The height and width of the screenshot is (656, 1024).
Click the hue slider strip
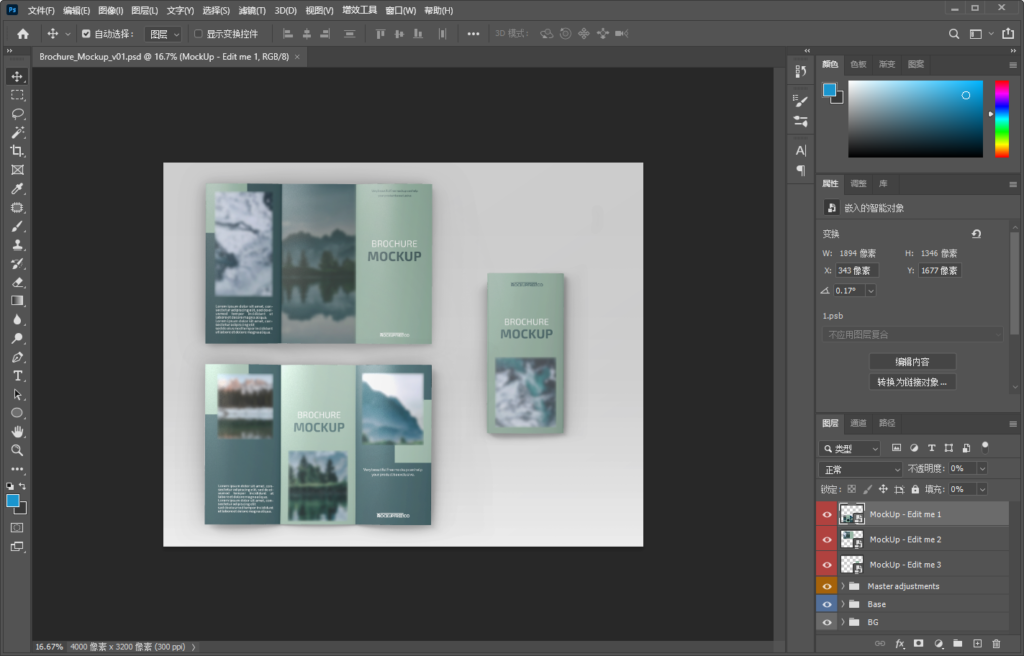pos(1002,119)
